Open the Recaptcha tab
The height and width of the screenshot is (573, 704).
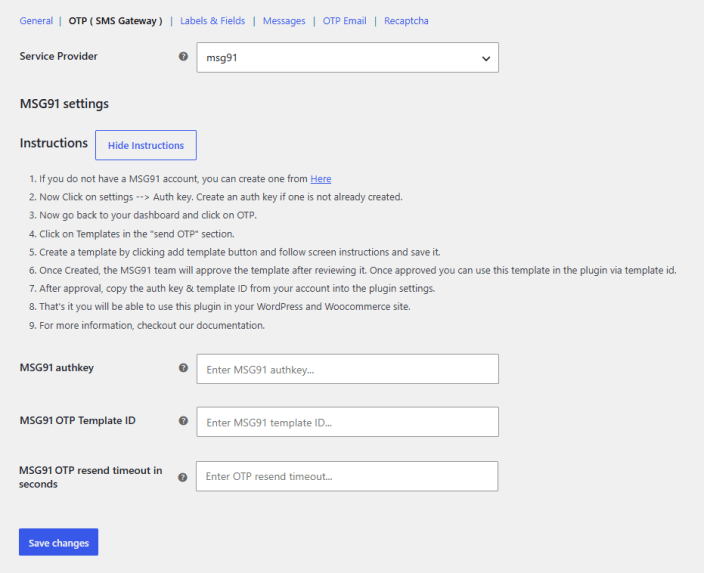pyautogui.click(x=406, y=21)
